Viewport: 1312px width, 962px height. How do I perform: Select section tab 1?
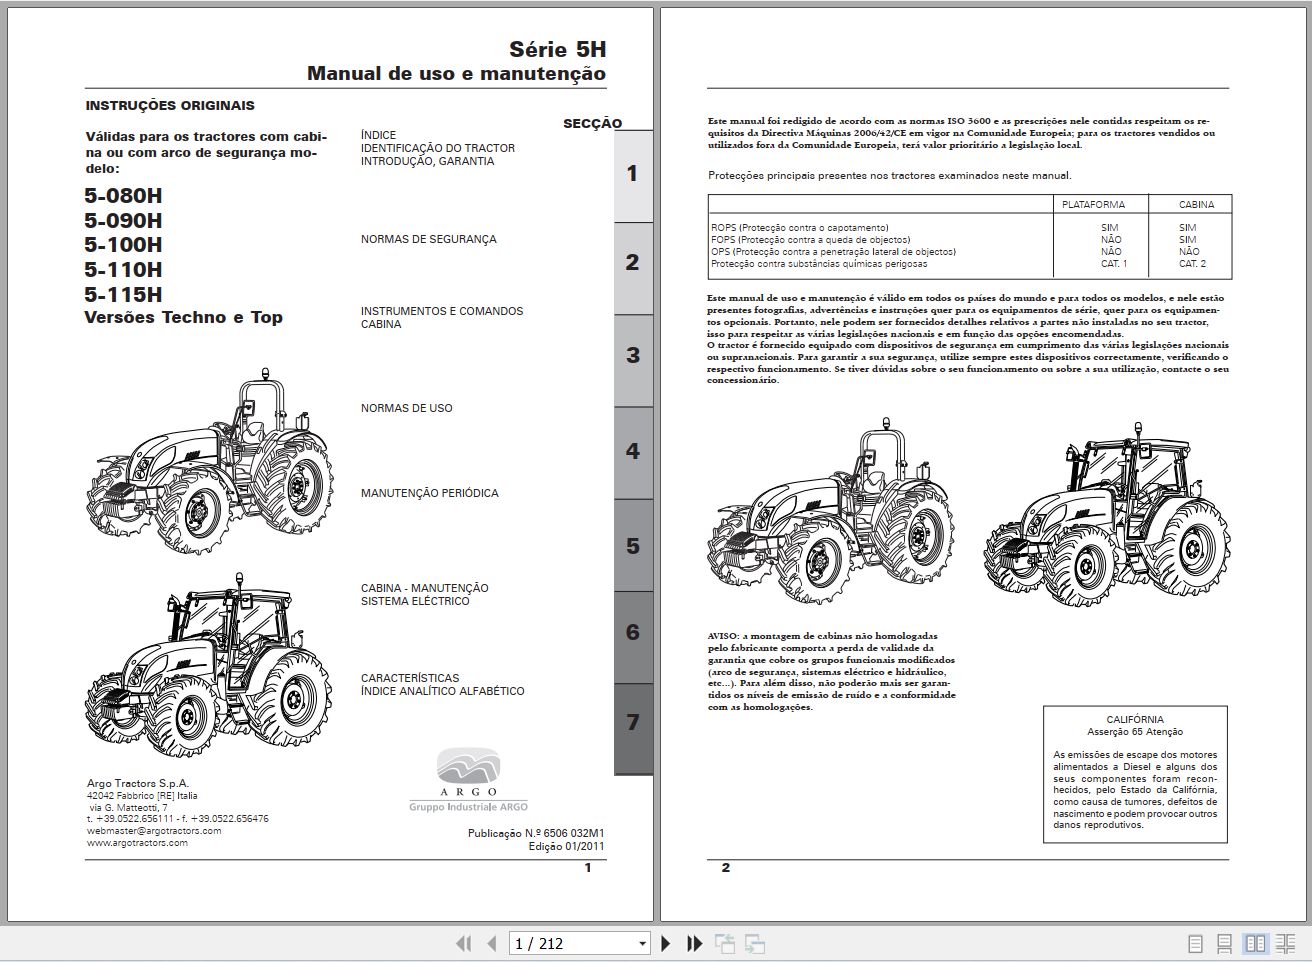point(632,174)
